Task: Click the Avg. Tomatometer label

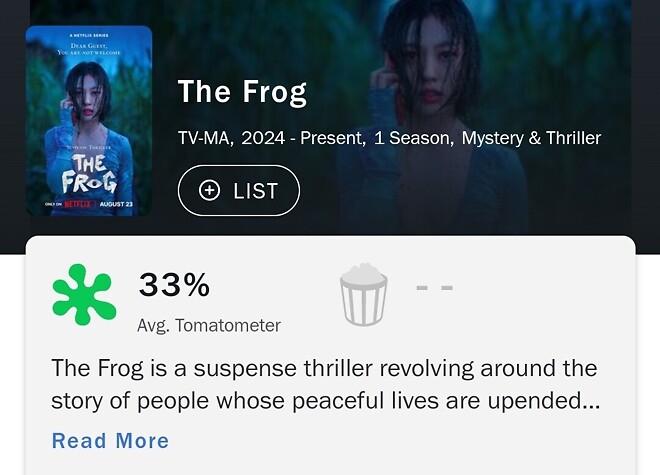Action: pyautogui.click(x=209, y=325)
